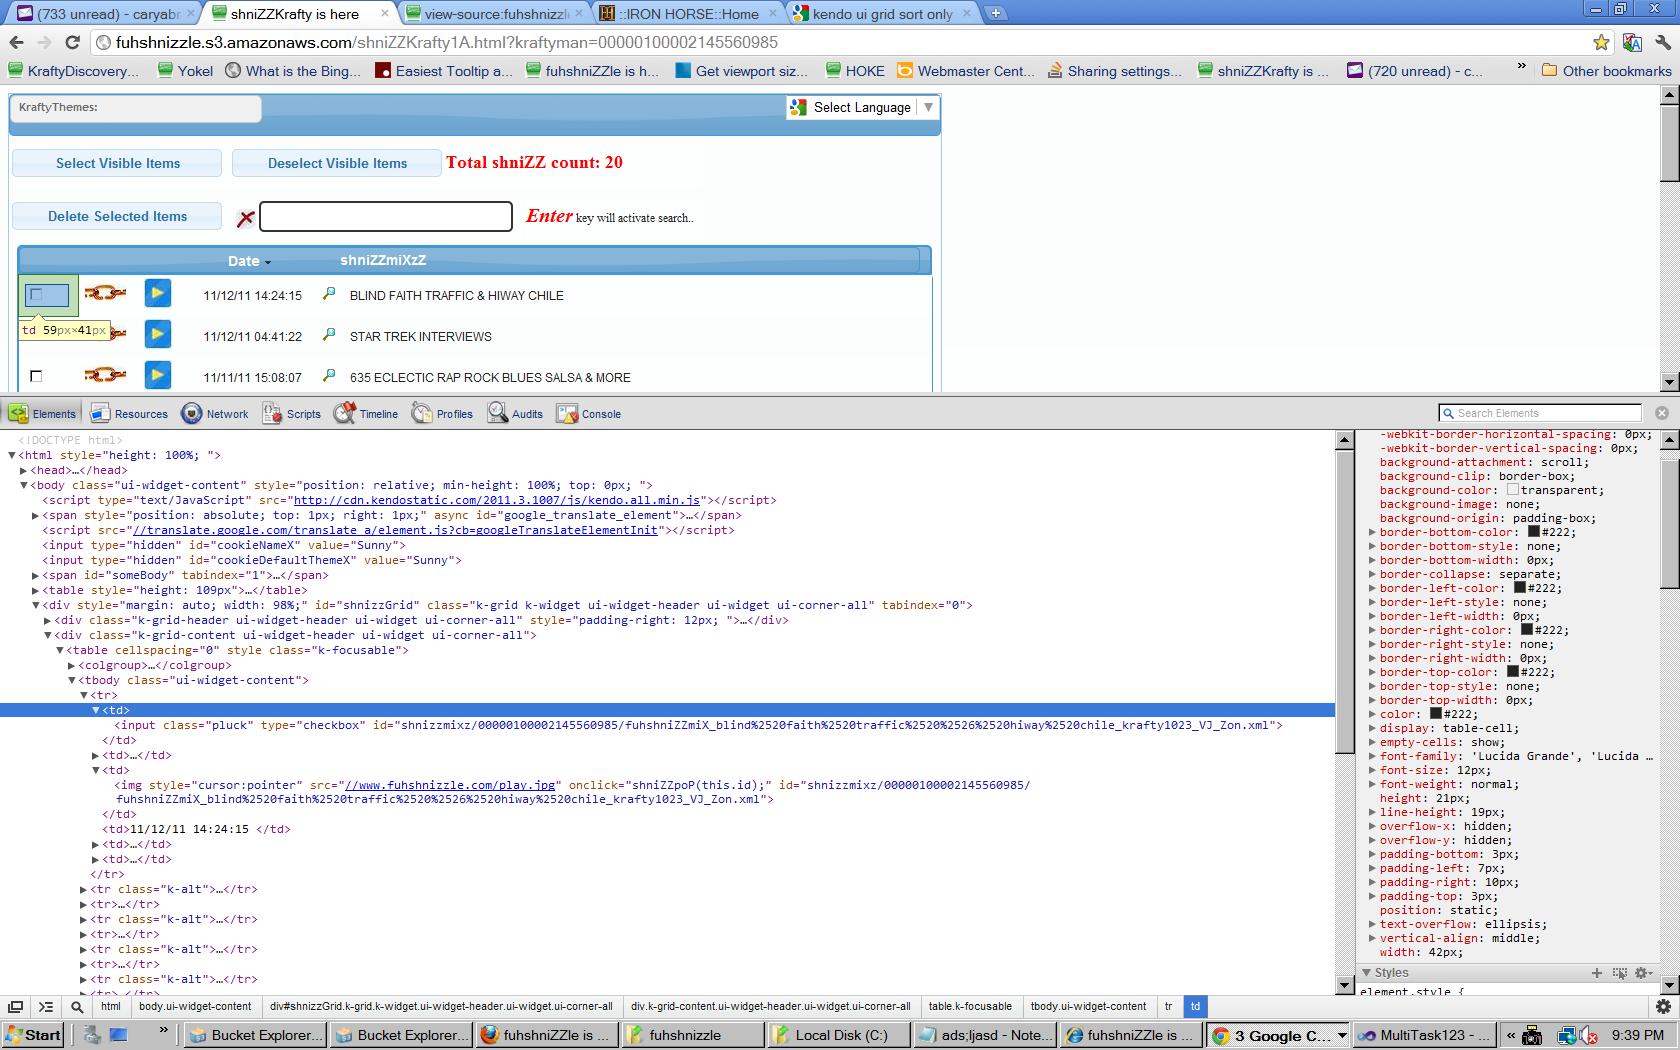Open the Scripts panel
Screen dimensions: 1680x1050
(x=291, y=413)
